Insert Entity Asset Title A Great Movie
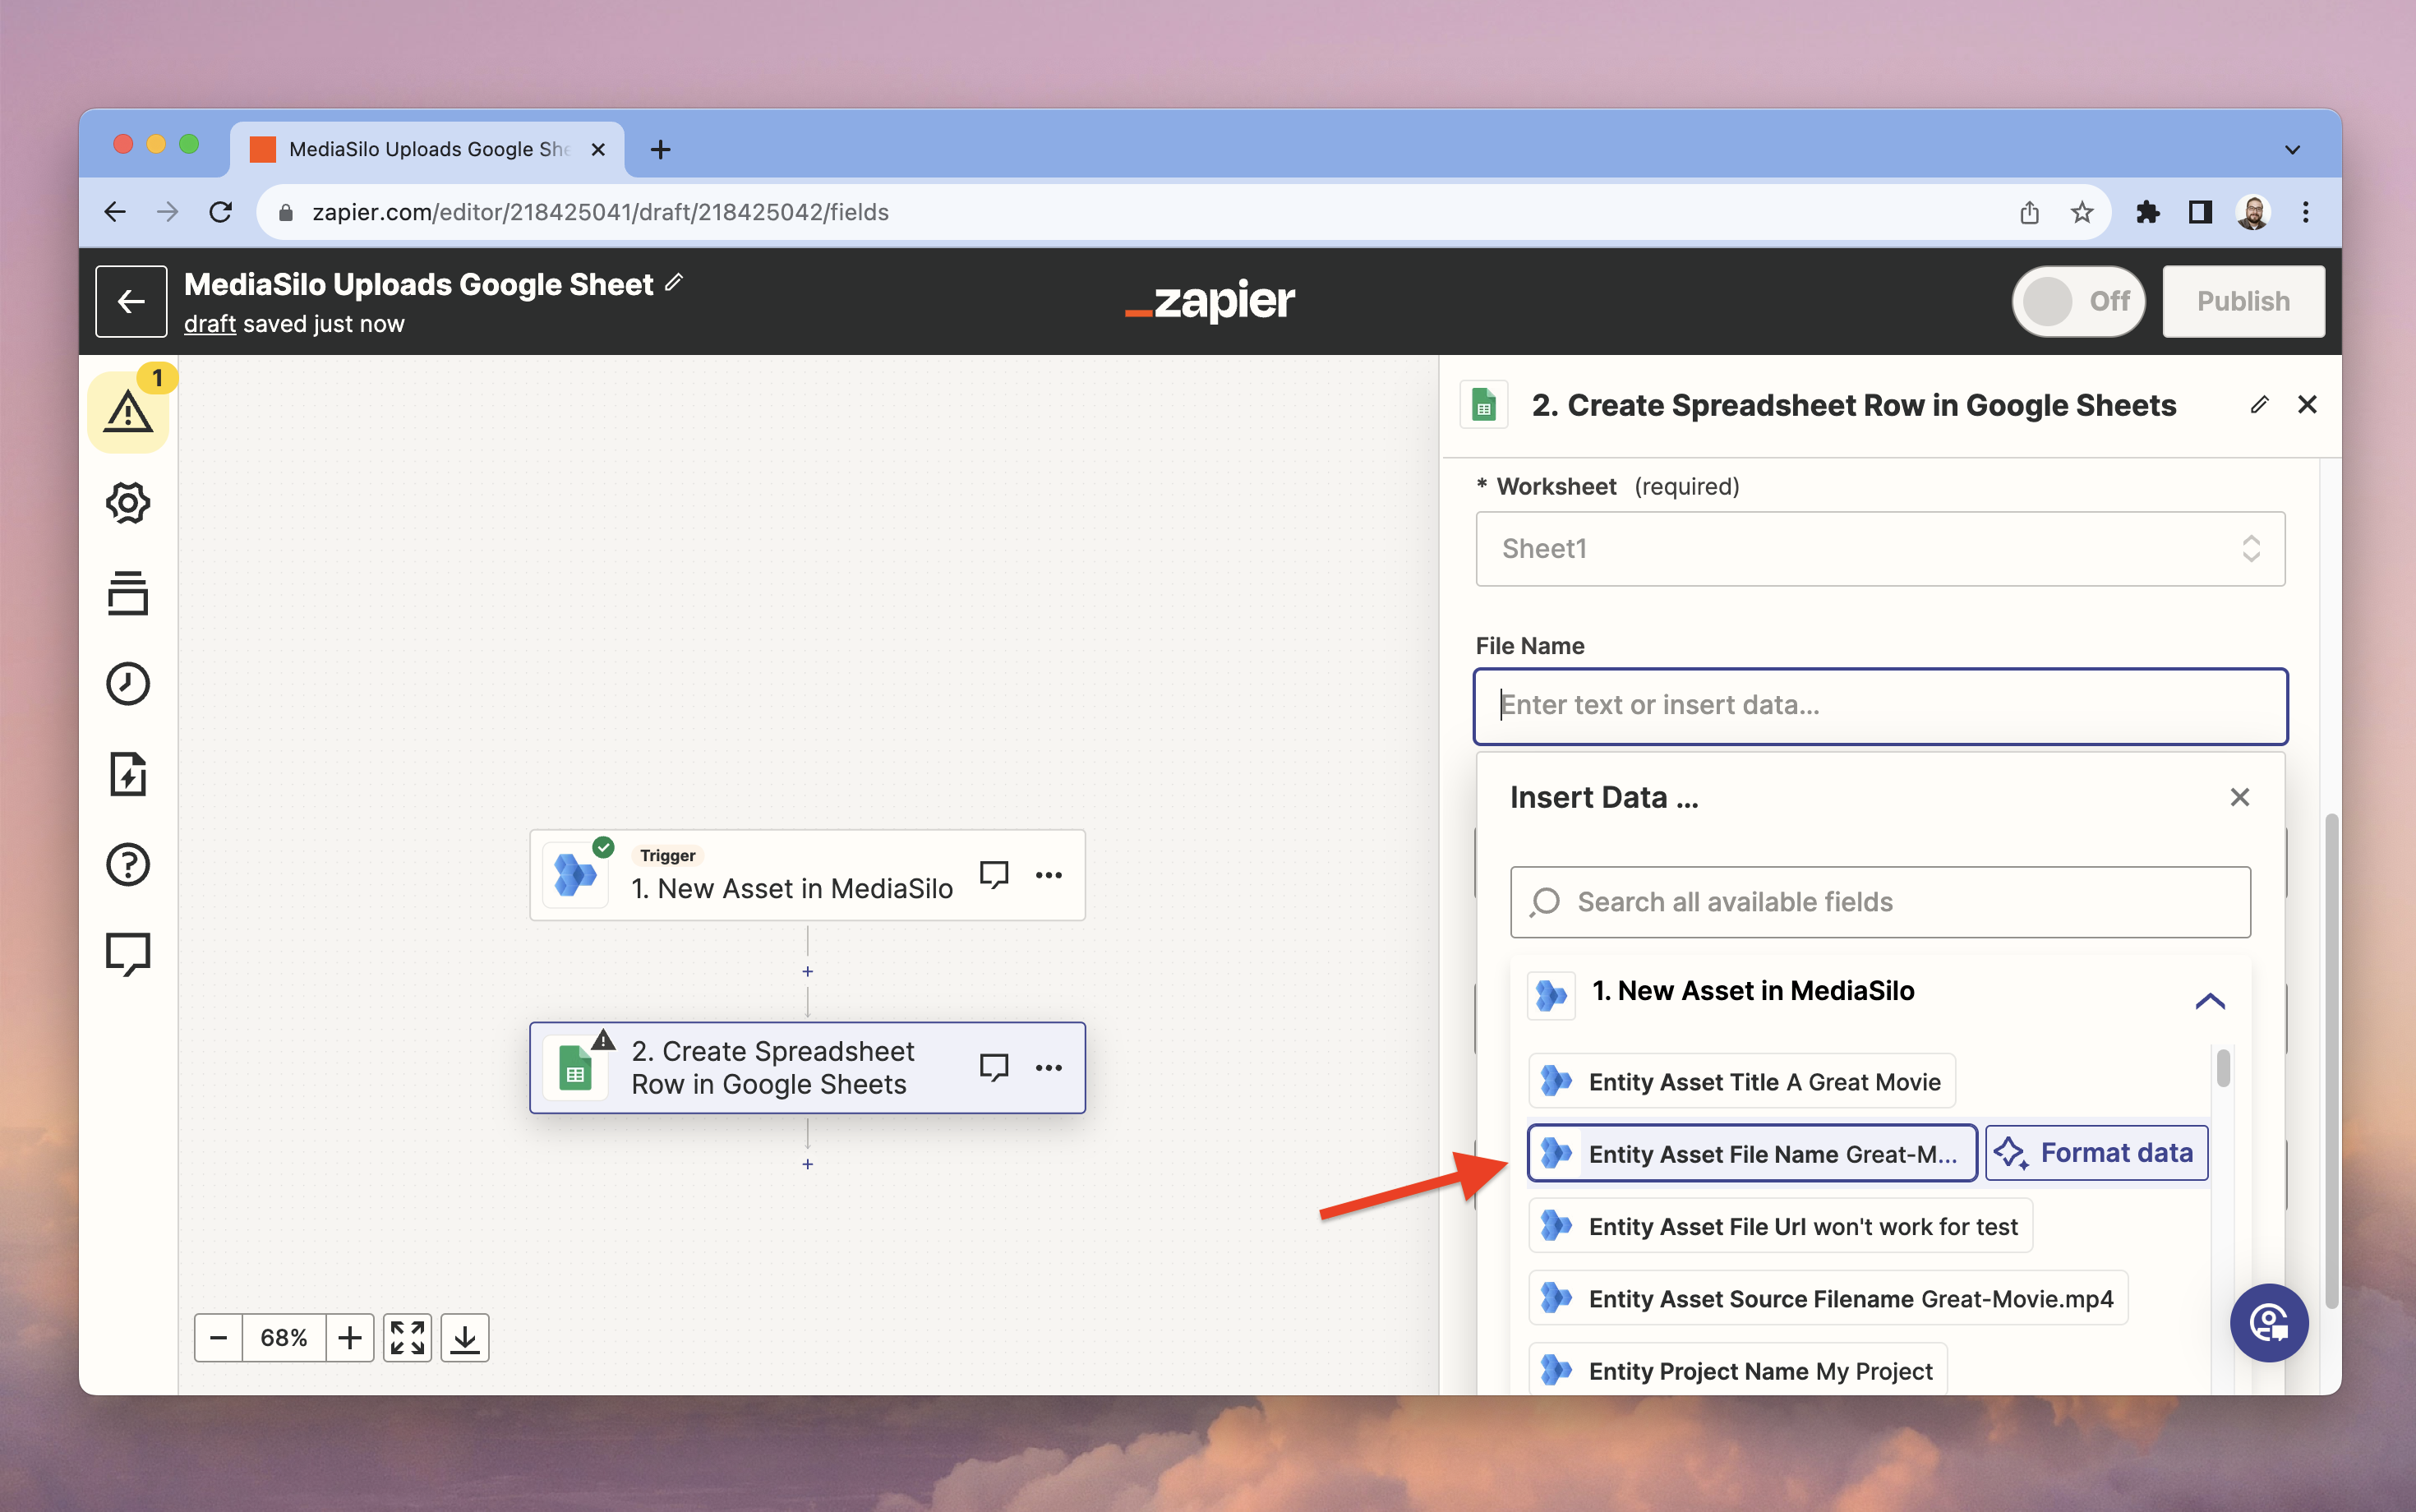This screenshot has height=1512, width=2416. point(1741,1081)
